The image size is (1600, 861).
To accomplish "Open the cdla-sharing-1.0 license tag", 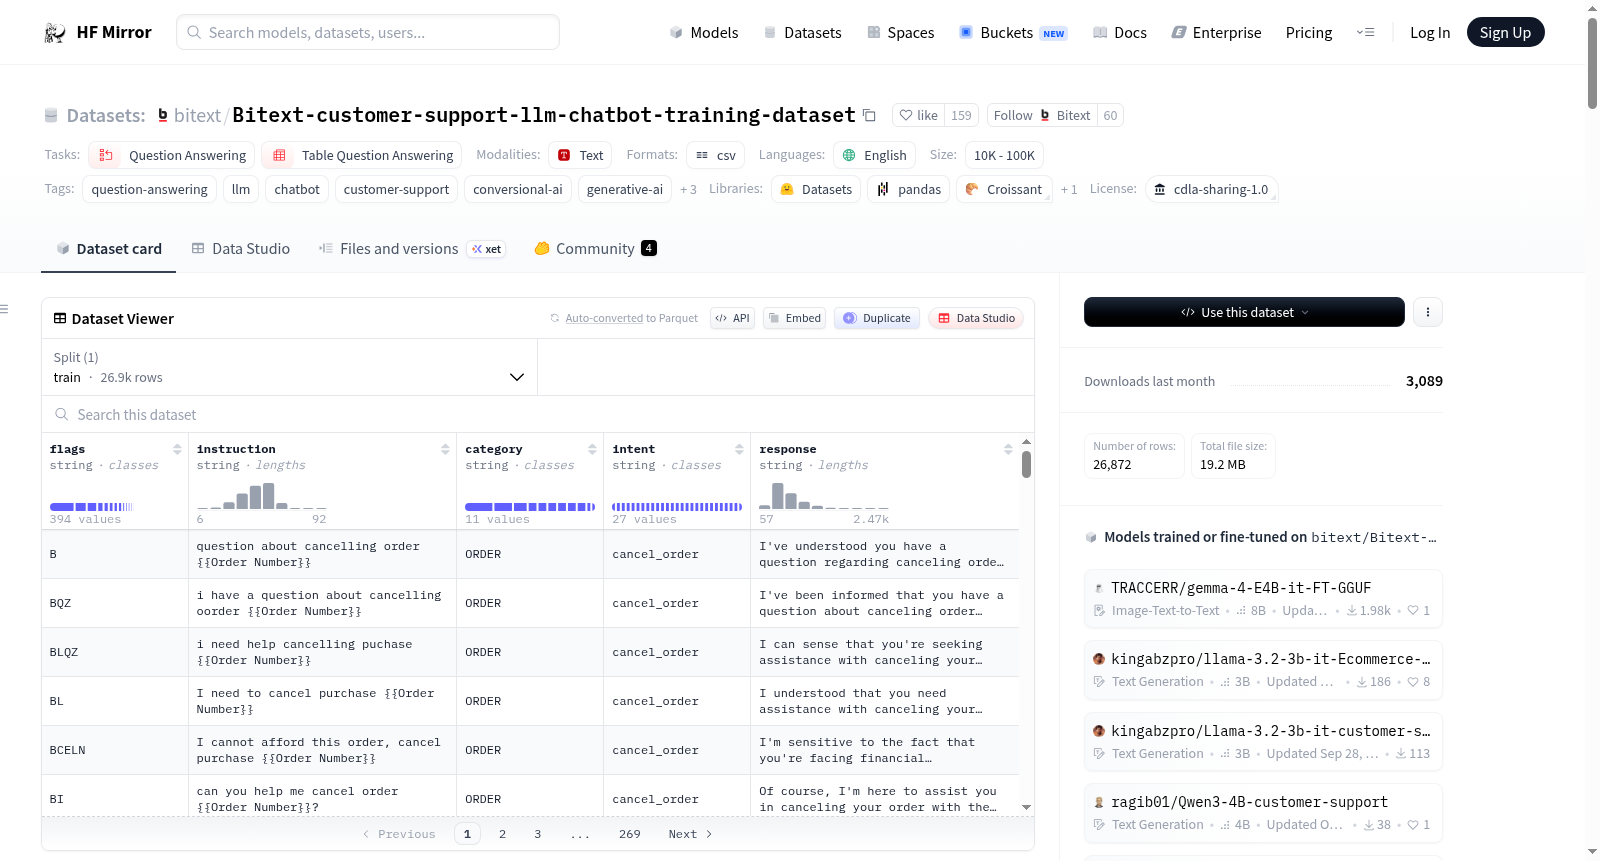I will click(x=1211, y=190).
